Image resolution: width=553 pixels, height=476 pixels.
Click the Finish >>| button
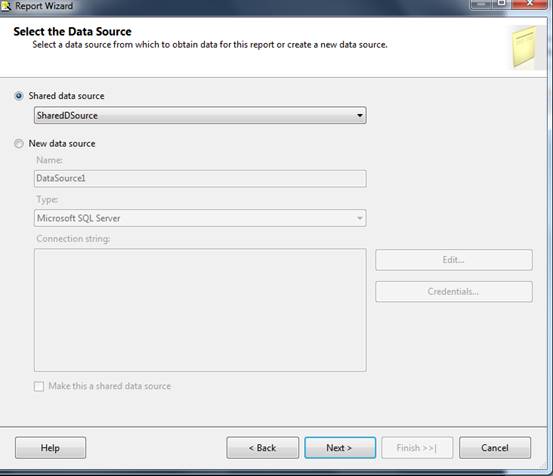click(417, 448)
